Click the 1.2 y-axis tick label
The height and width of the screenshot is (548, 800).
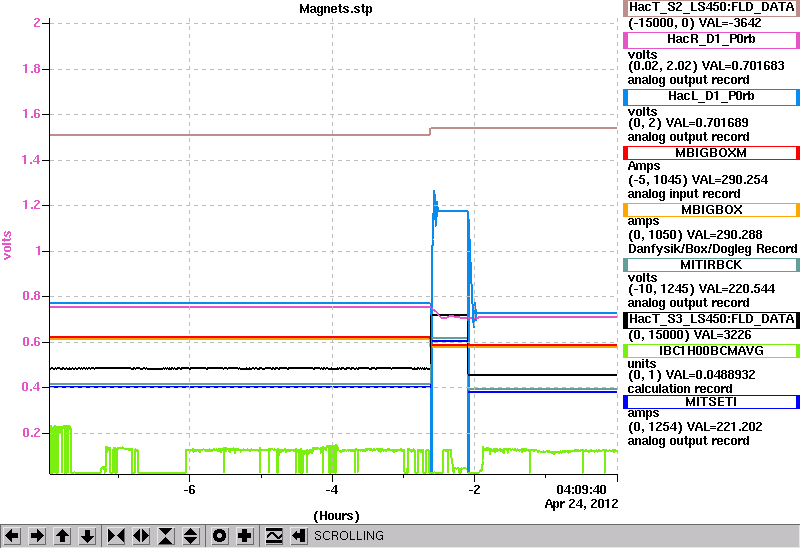[32, 205]
